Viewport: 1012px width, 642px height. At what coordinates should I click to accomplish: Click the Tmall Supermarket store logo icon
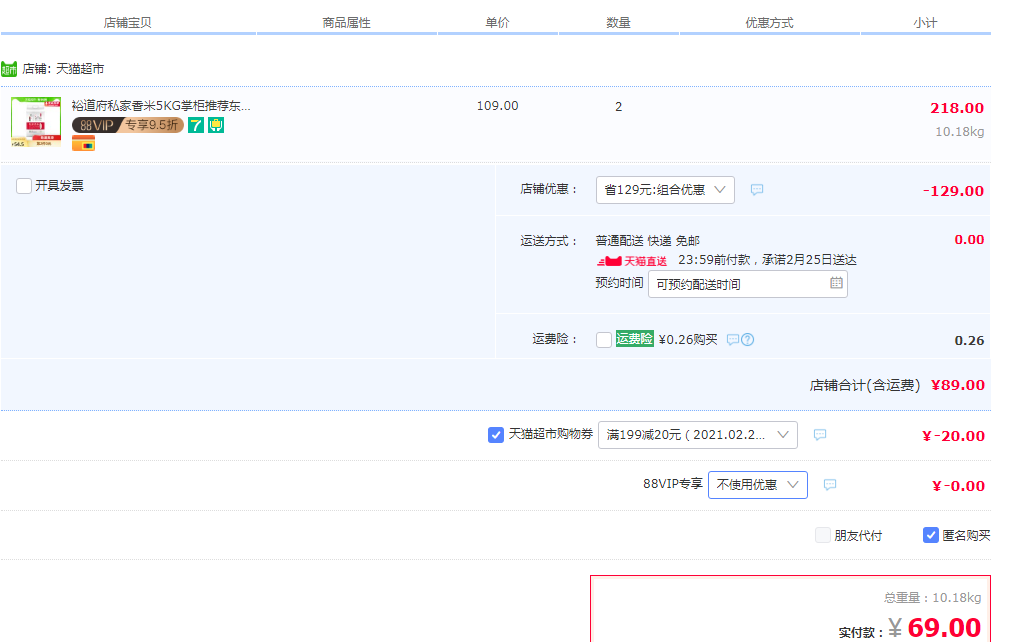point(9,68)
